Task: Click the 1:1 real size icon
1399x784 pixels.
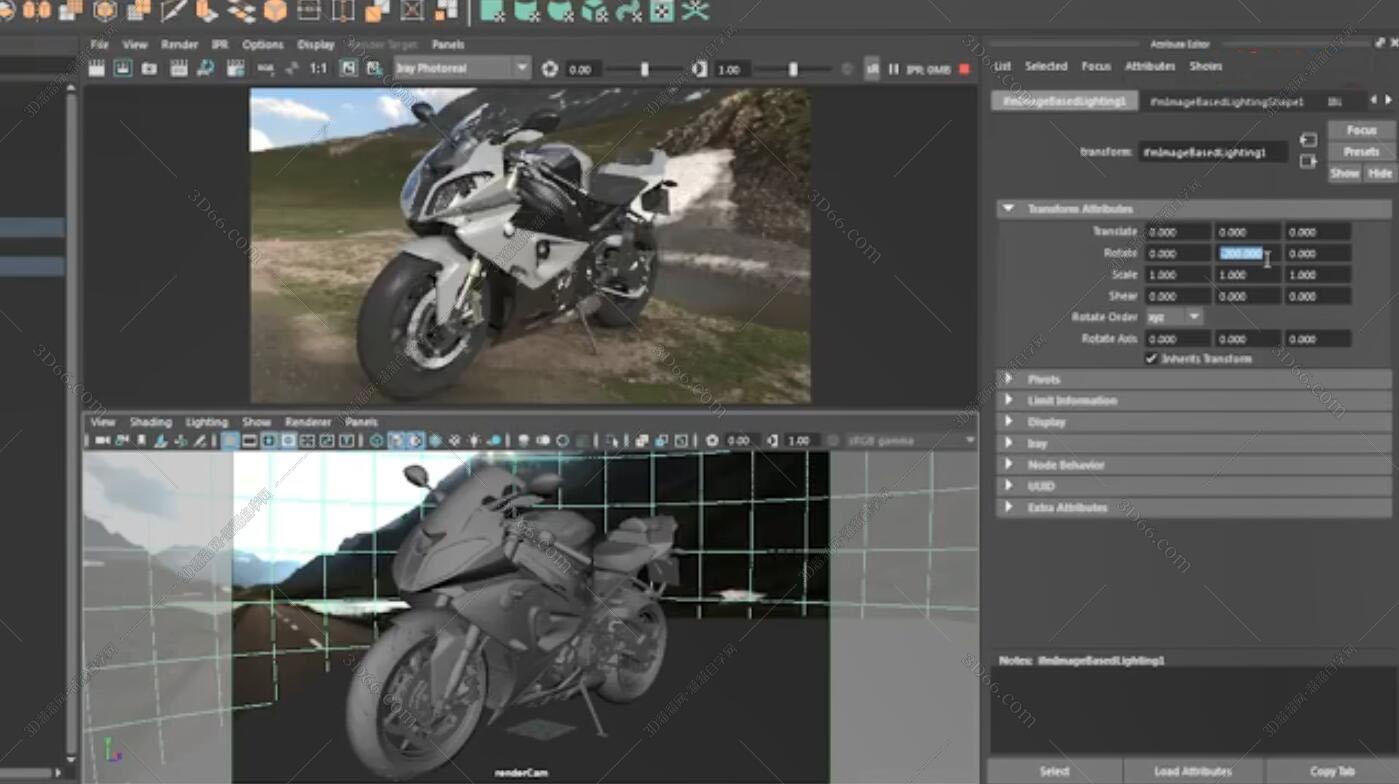Action: pyautogui.click(x=318, y=69)
